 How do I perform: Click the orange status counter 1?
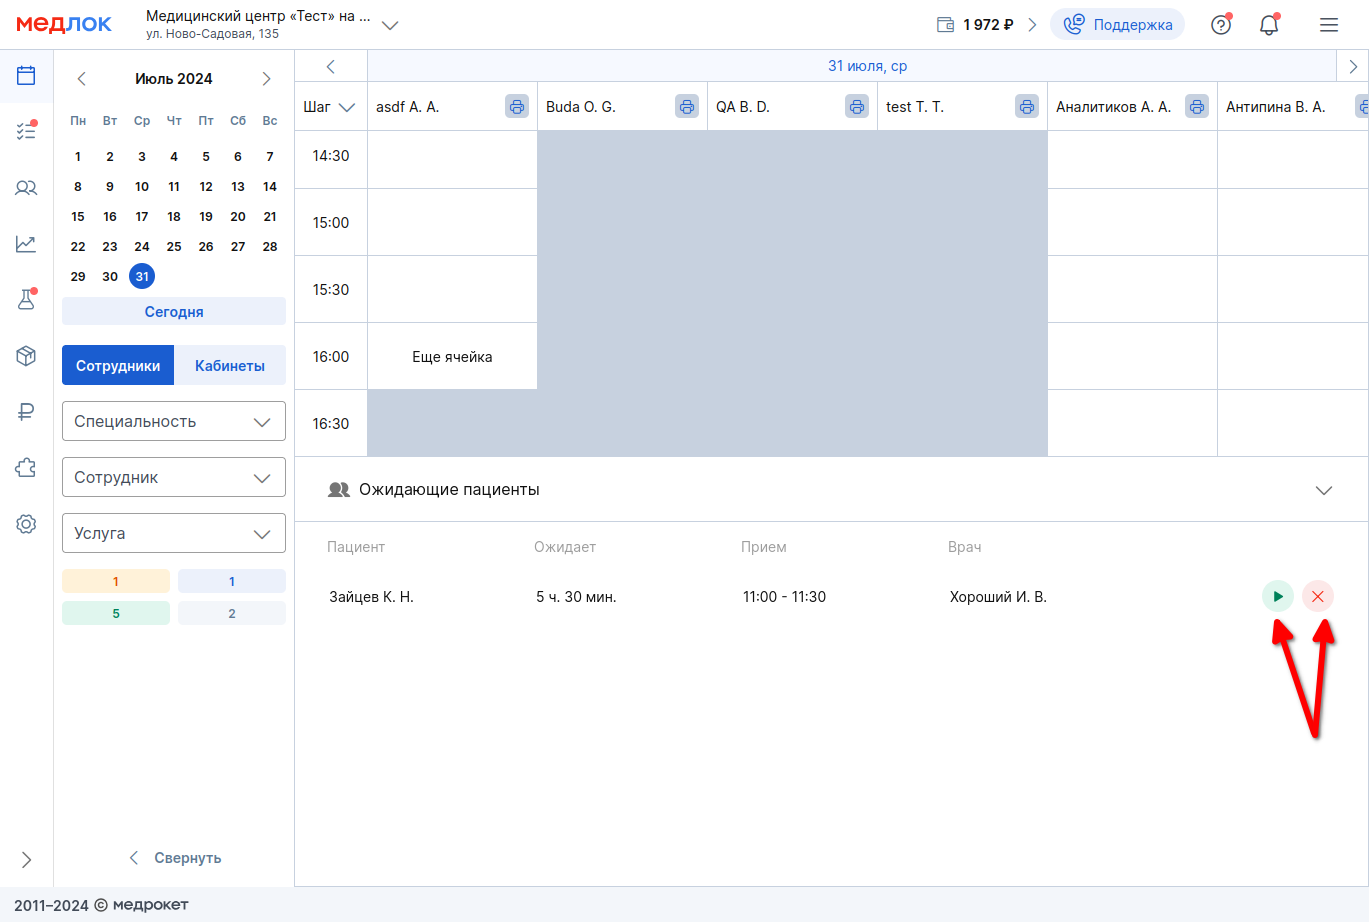(116, 582)
